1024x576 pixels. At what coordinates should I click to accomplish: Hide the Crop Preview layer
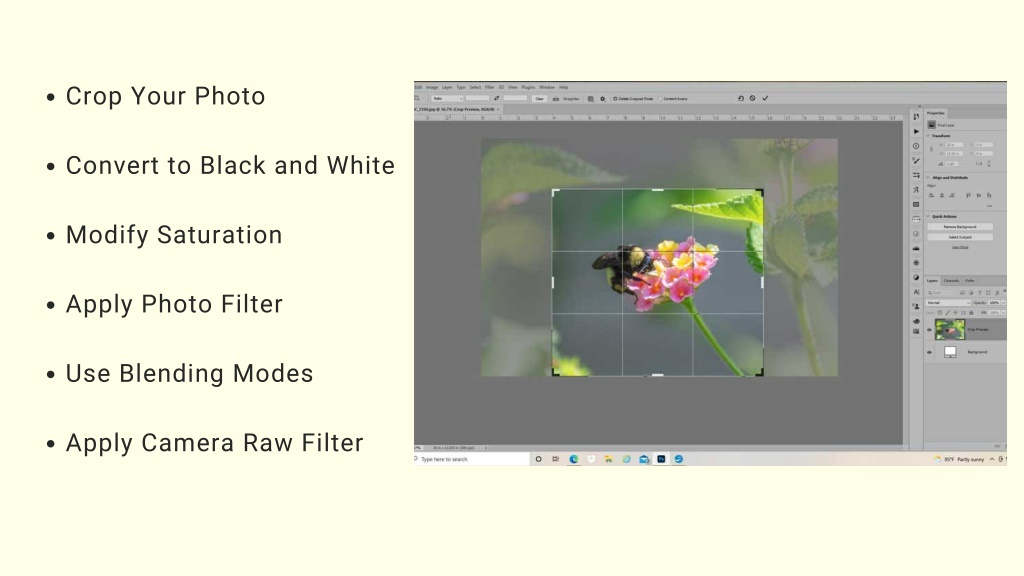pos(929,330)
